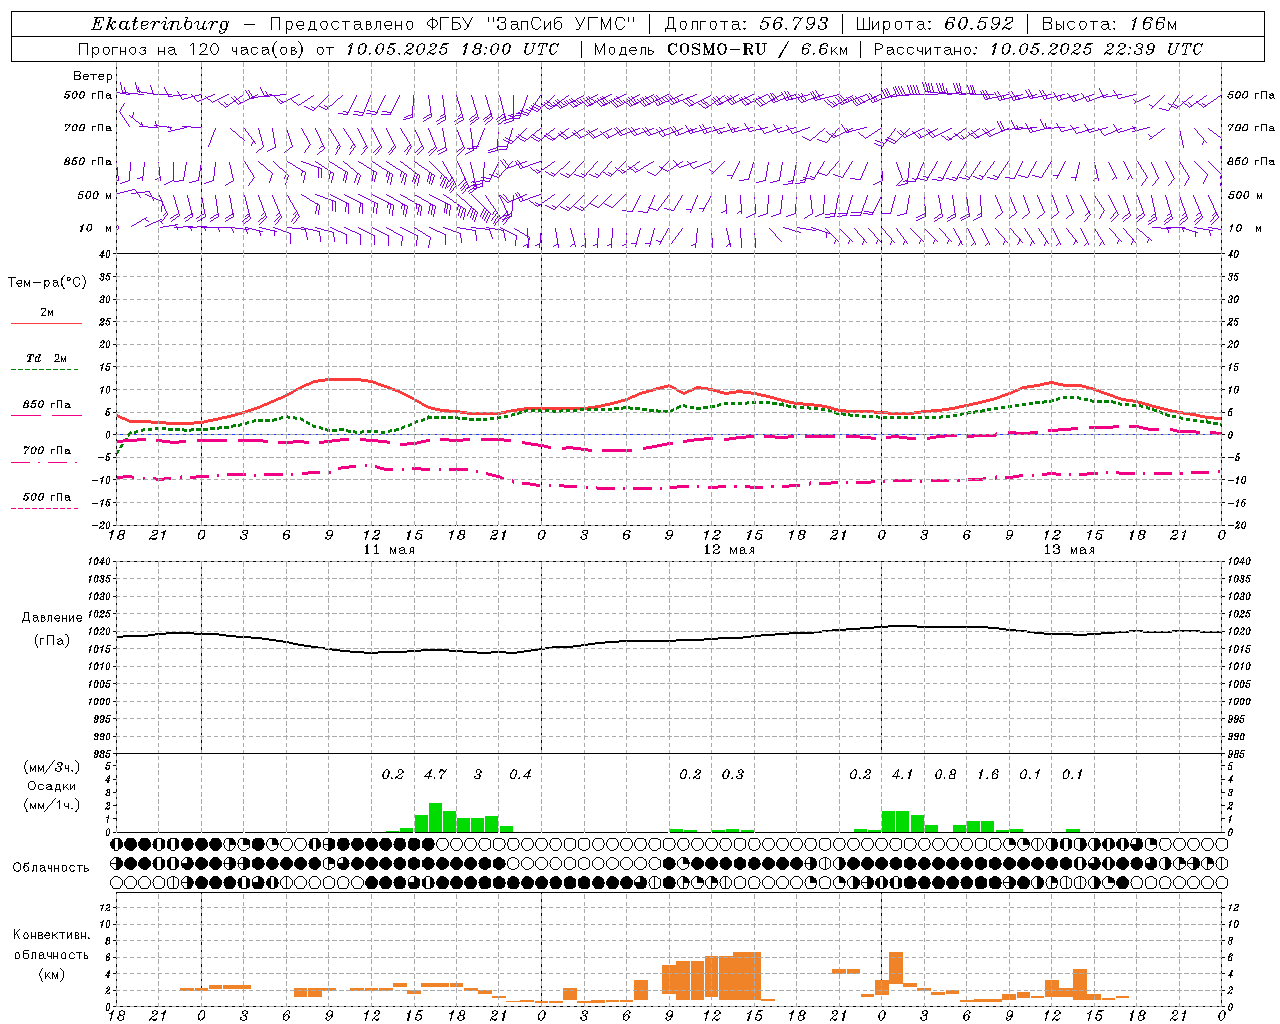Click the Конвективн. panel label
This screenshot has width=1280, height=1024.
pyautogui.click(x=51, y=935)
